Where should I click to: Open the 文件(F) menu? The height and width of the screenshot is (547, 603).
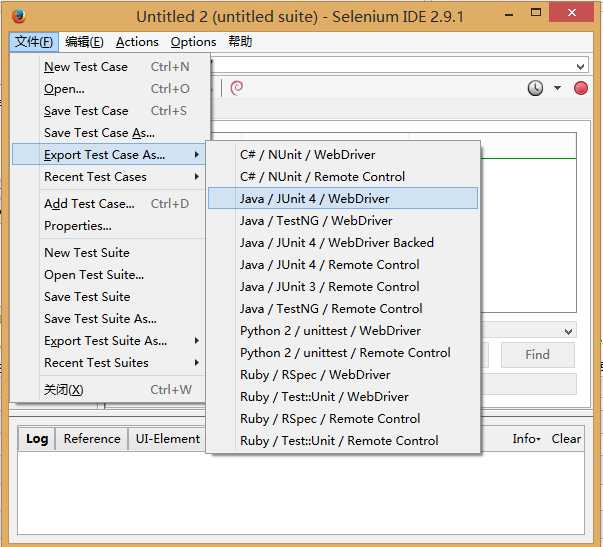click(34, 42)
